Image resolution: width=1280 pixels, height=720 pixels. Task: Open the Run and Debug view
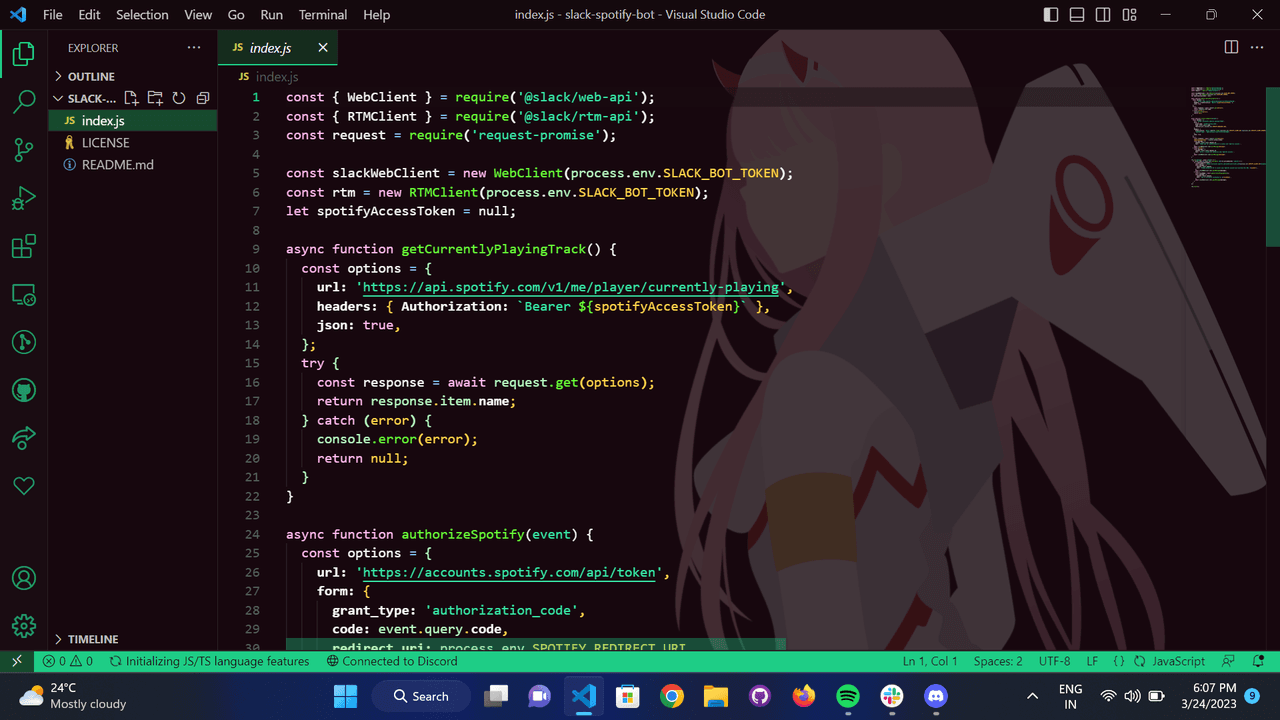coord(24,198)
